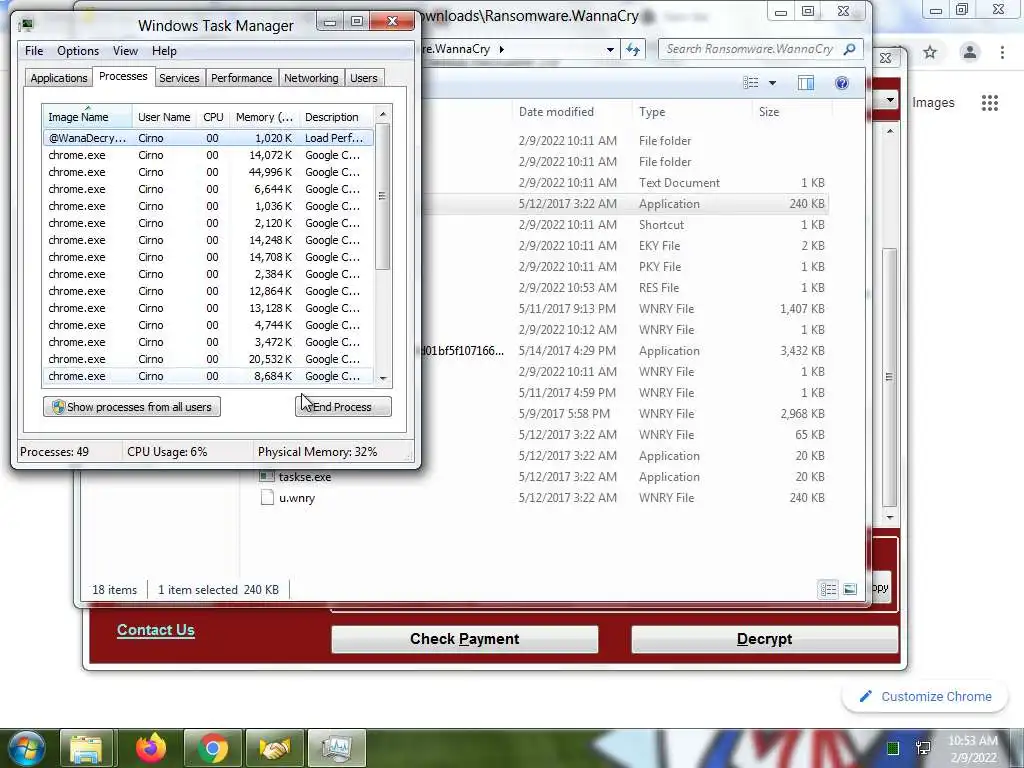Switch to the Applications tab
1024x768 pixels.
pos(59,78)
